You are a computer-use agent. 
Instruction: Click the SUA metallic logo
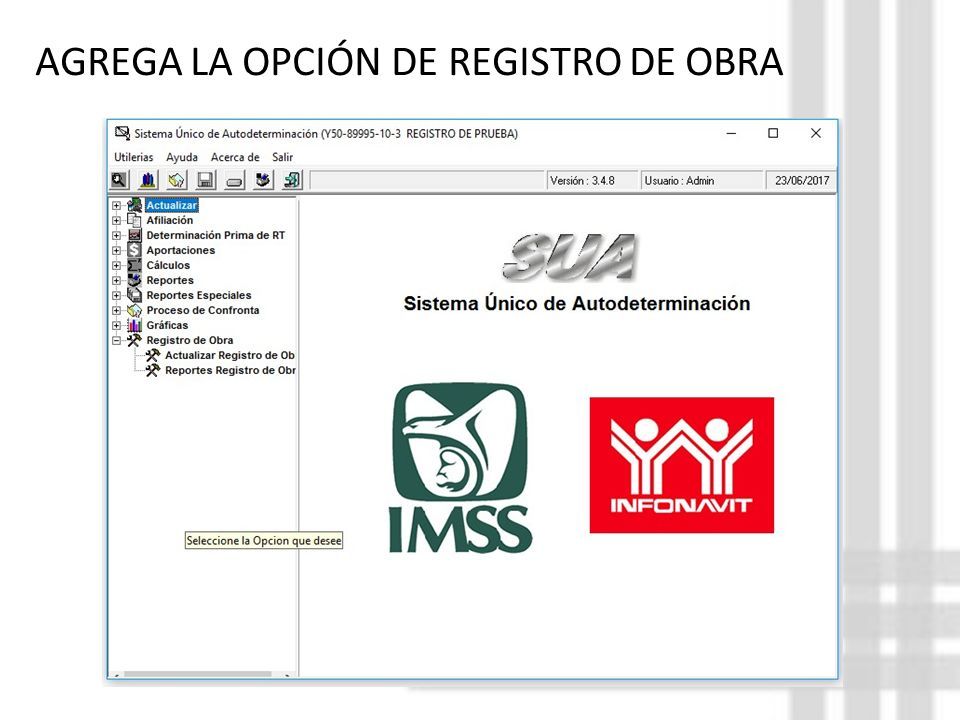[569, 258]
